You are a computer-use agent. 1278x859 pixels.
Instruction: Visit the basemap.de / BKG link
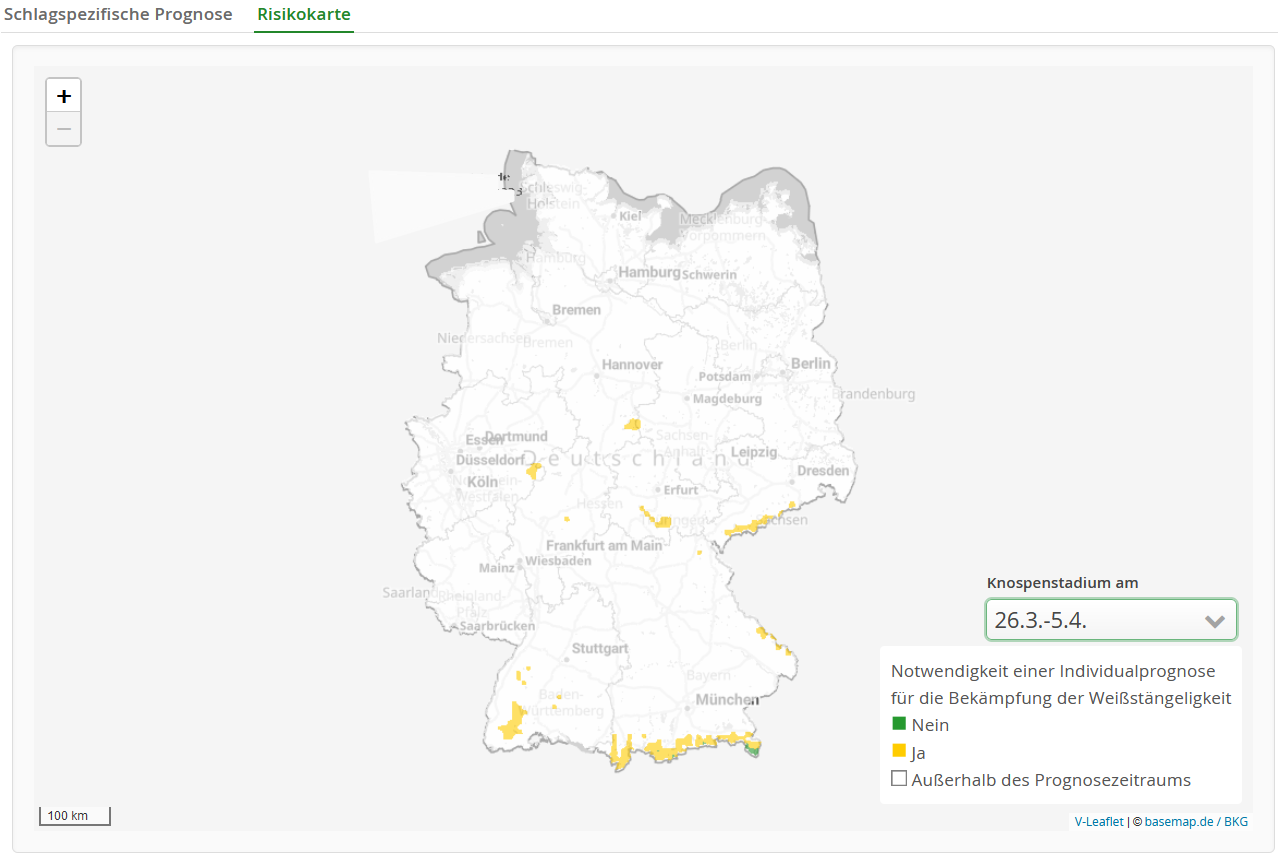click(x=1196, y=821)
